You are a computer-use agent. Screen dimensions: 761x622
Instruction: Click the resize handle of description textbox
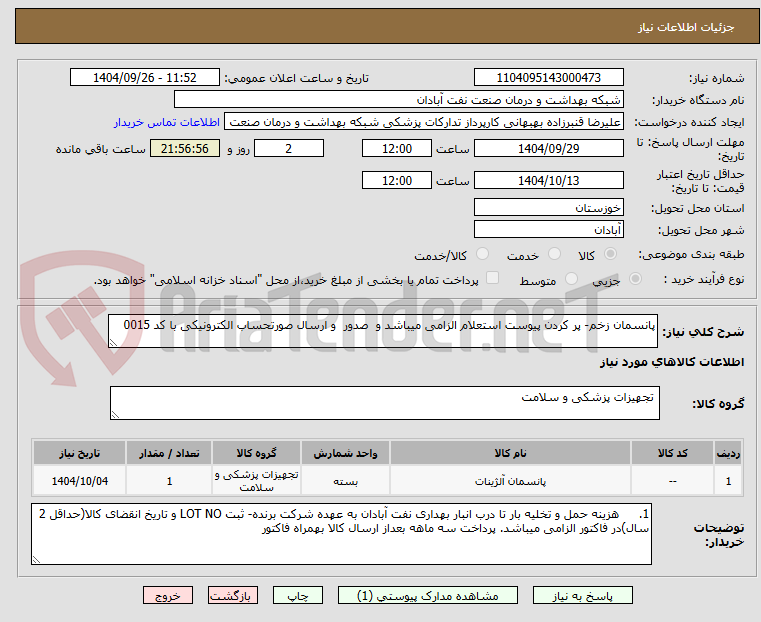tap(113, 343)
